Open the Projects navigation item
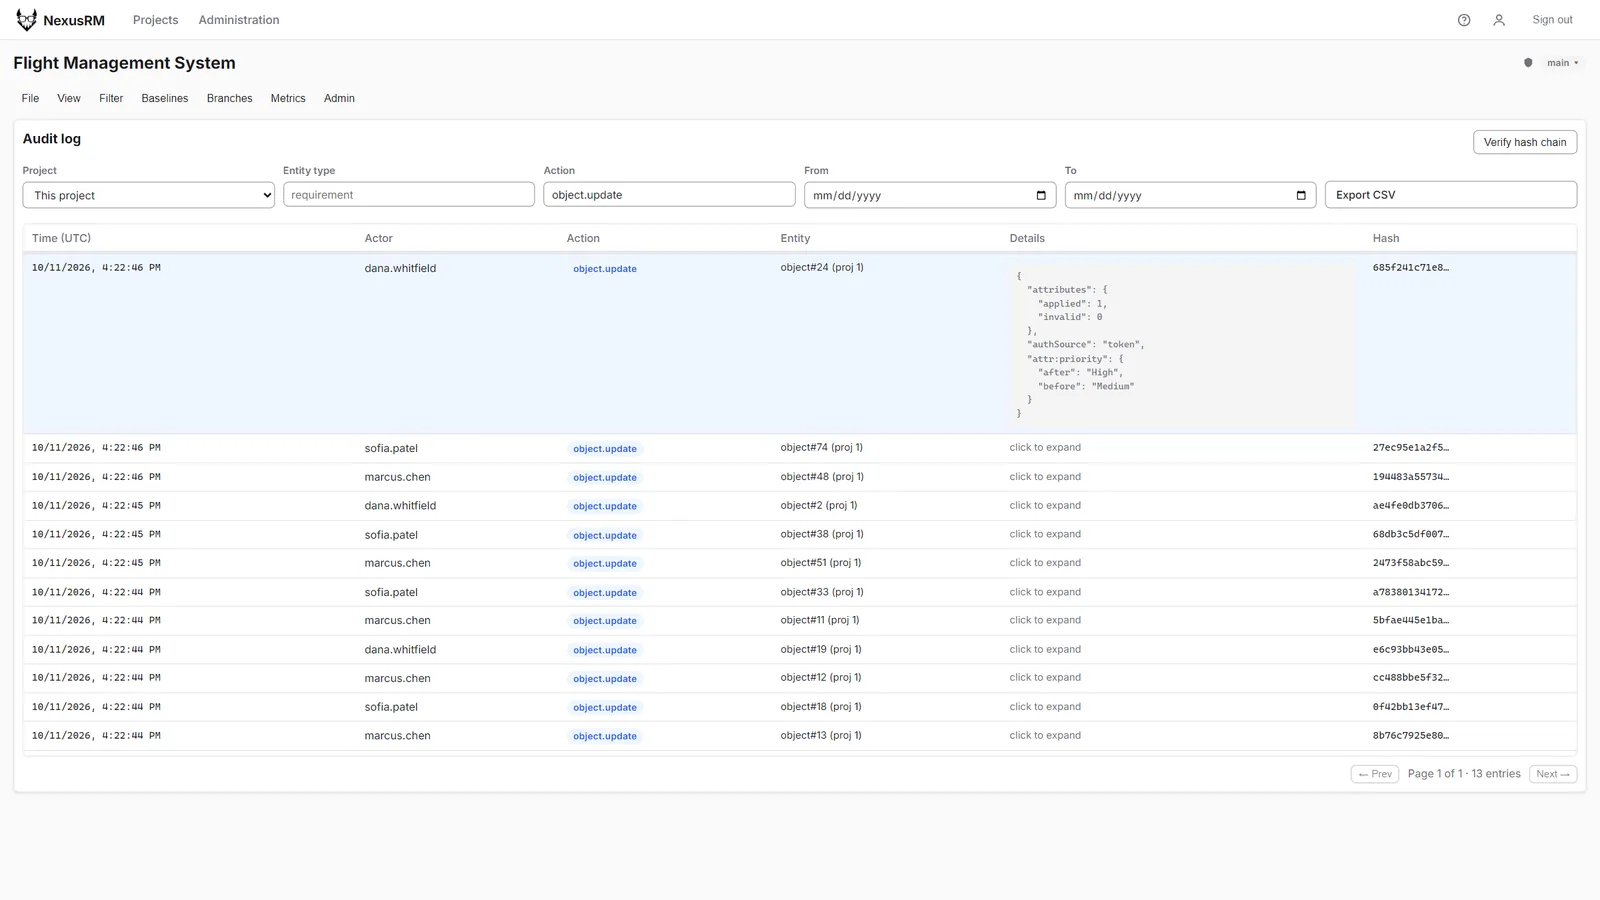 point(155,20)
